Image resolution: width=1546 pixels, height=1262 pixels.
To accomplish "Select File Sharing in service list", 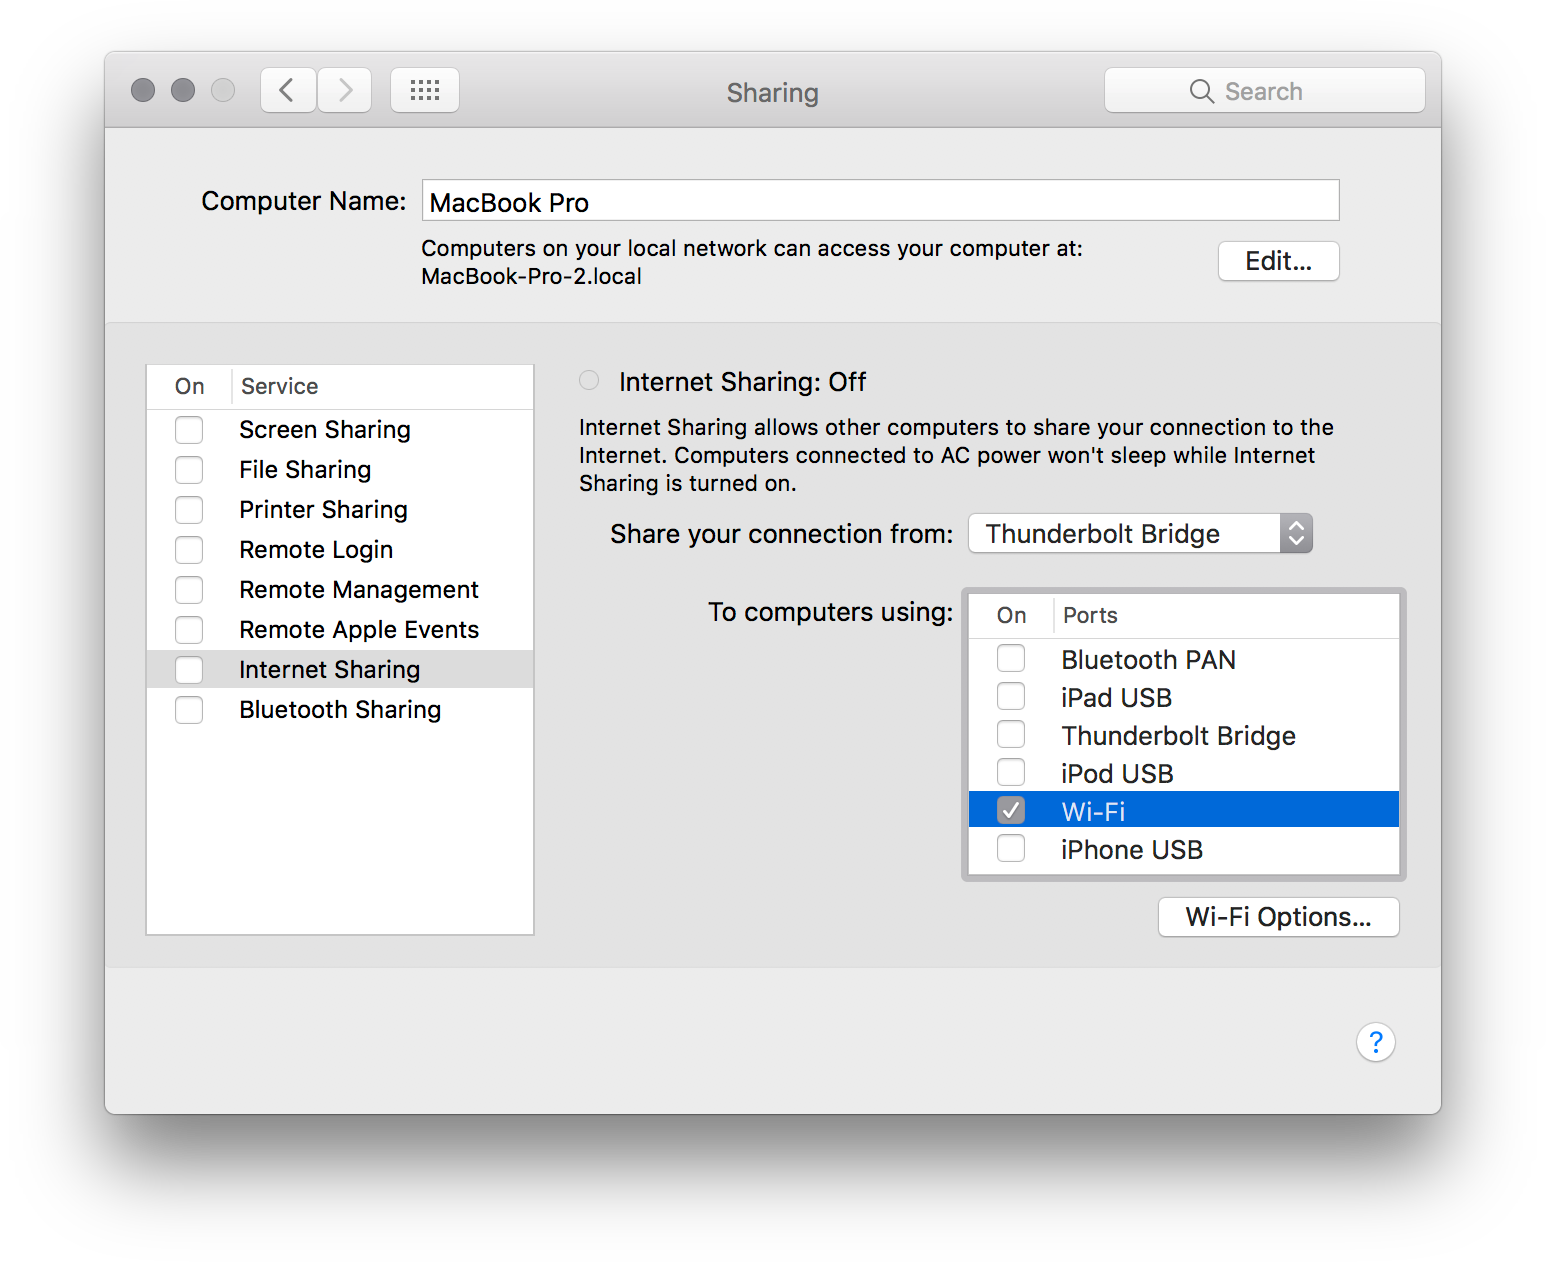I will tap(340, 470).
